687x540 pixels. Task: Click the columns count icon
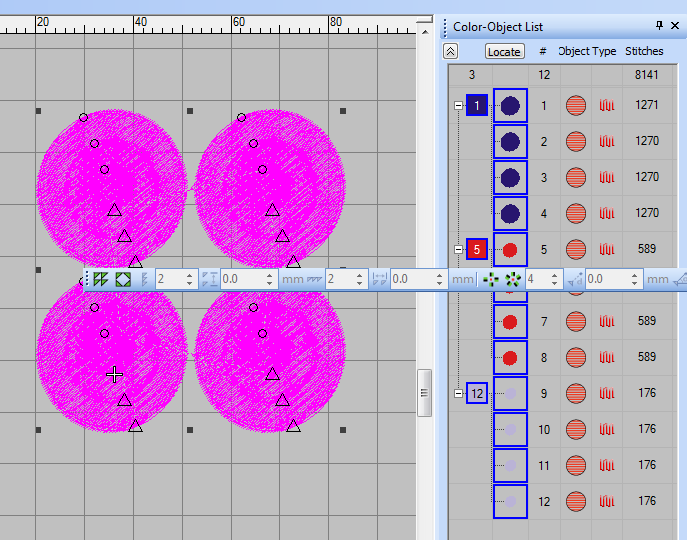pos(315,279)
